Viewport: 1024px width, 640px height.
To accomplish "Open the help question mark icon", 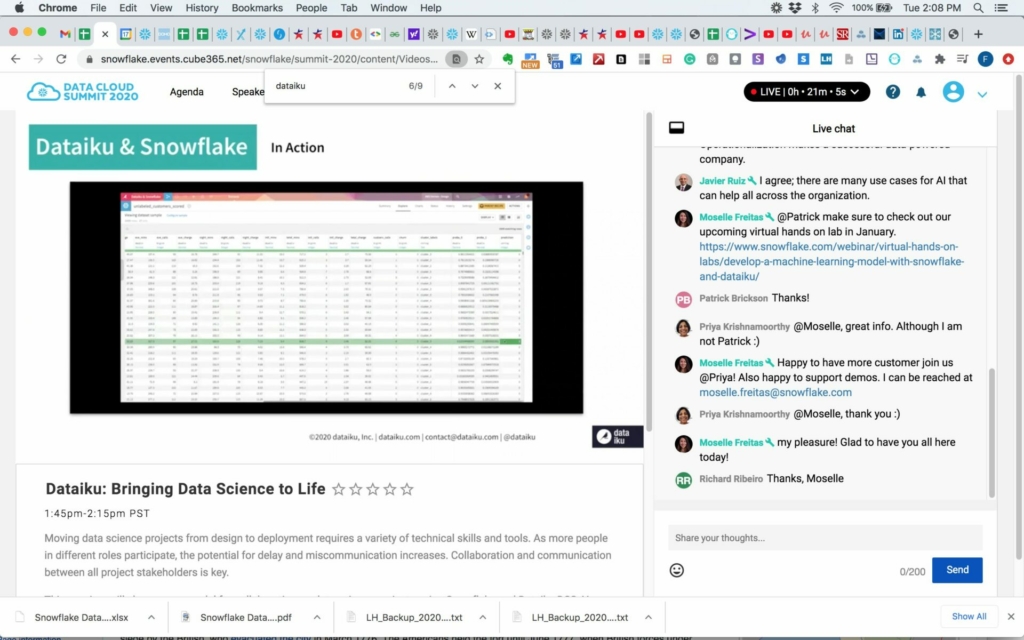I will (893, 91).
